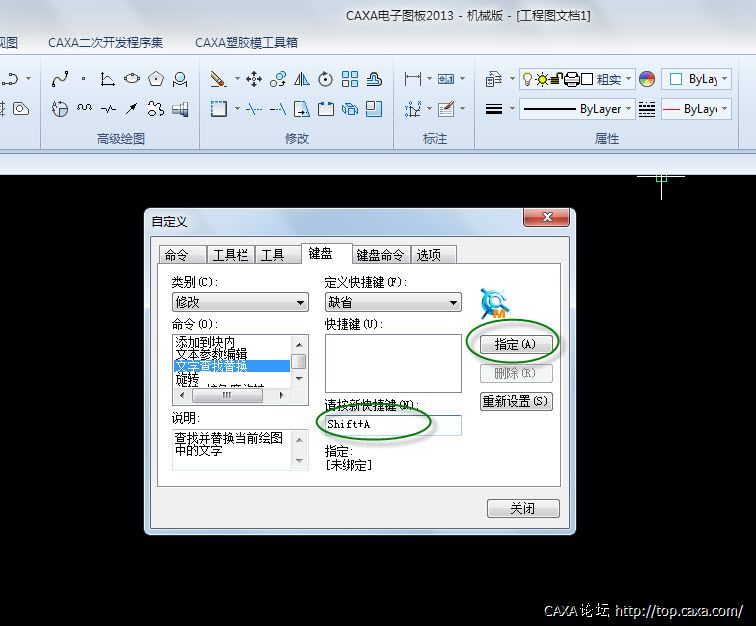Screen dimensions: 756x626
Task: Click the 关闭 close button
Action: pyautogui.click(x=523, y=508)
